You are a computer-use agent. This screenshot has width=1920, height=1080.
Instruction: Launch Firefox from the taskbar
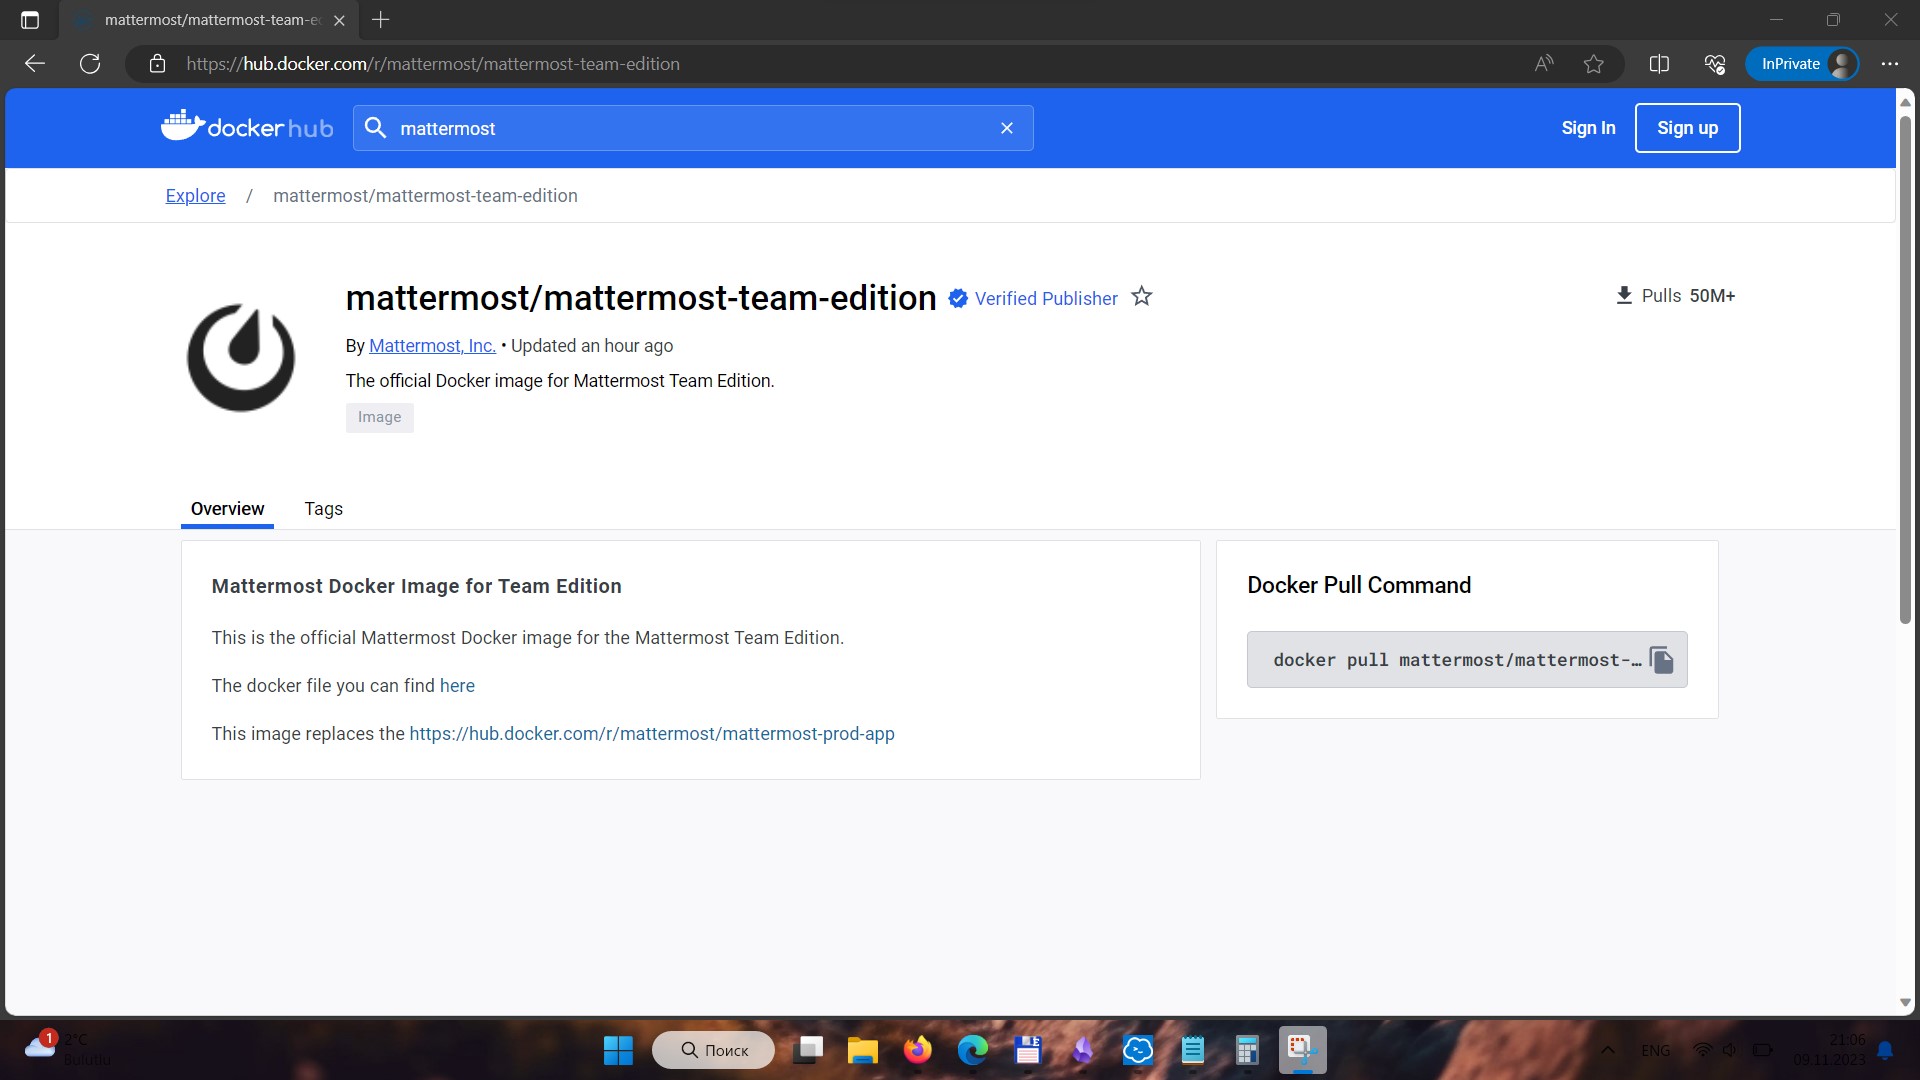917,1050
